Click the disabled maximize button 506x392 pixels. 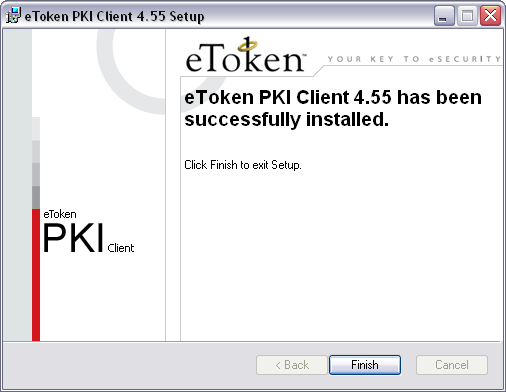click(467, 16)
